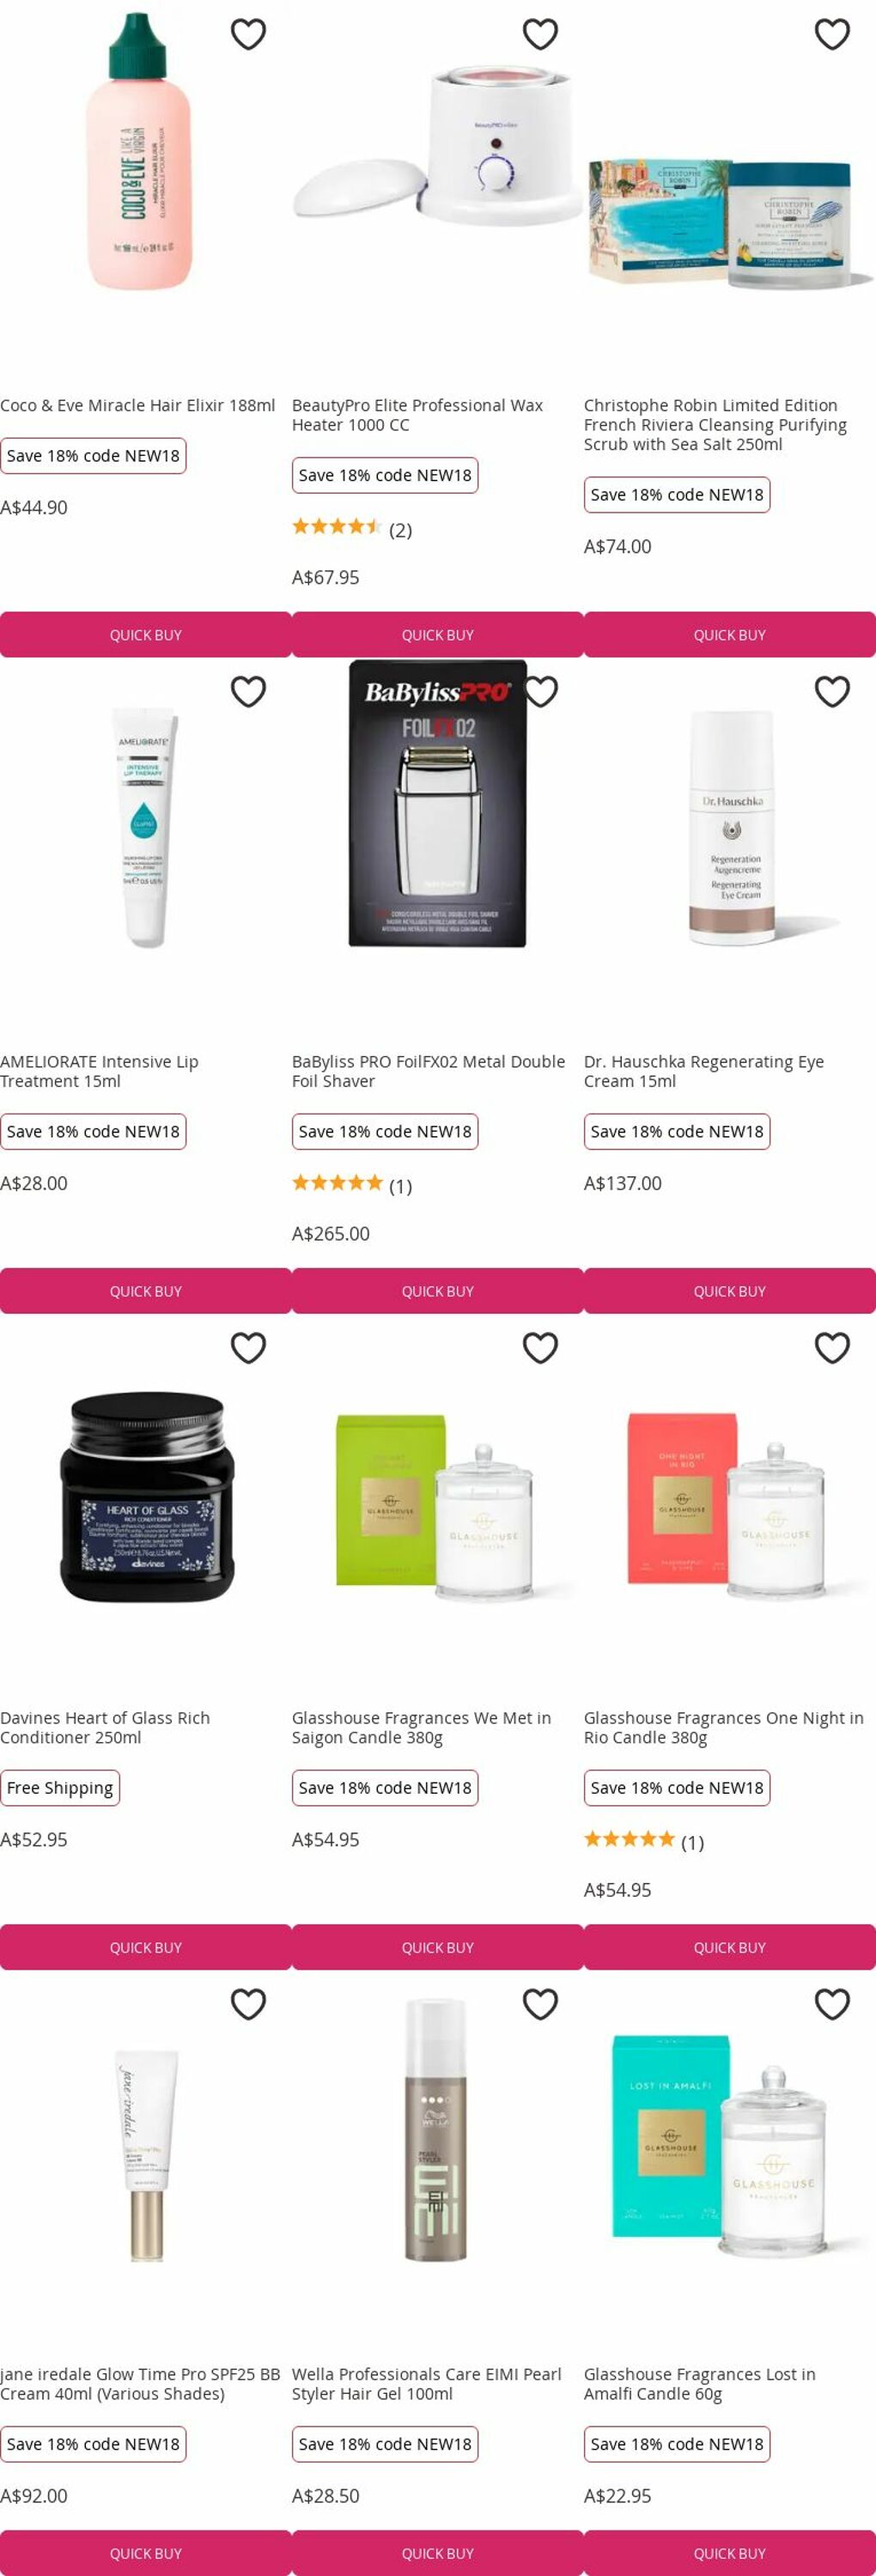Viewport: 876px width, 2576px height.
Task: Add Dr. Hauschka Eye Cream to wishlist
Action: point(832,691)
